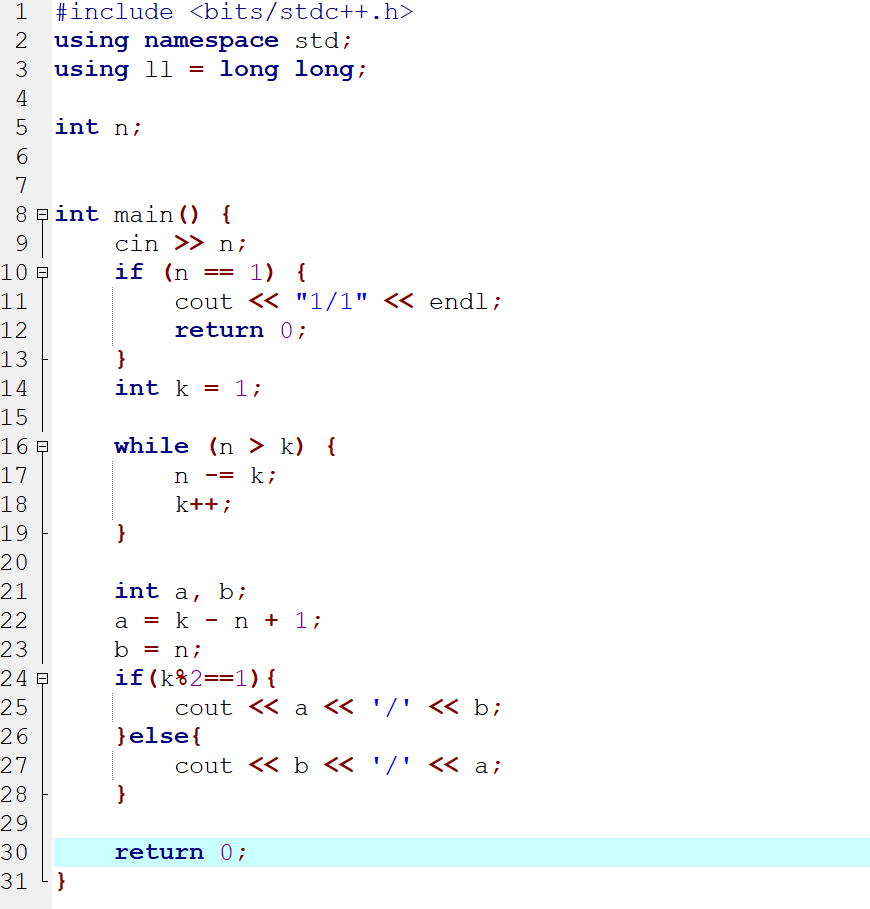Click on the "1/1" string literal
This screenshot has height=909, width=870.
tap(332, 301)
